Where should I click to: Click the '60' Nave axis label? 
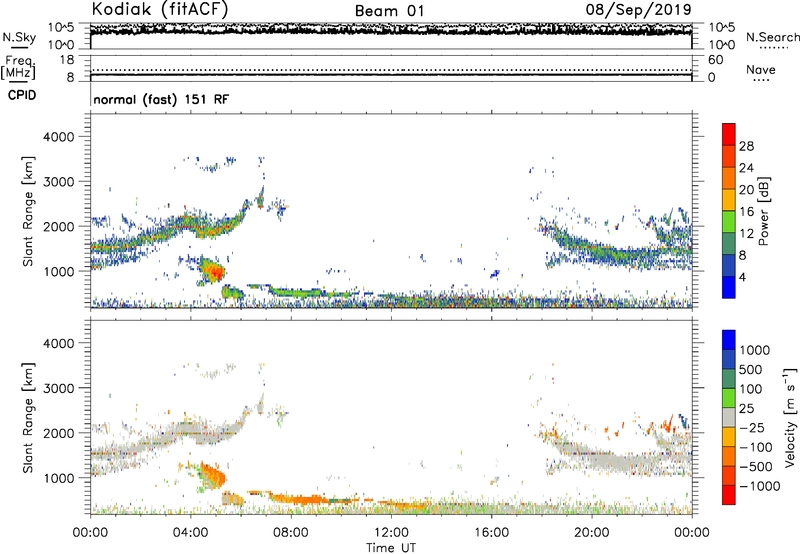pyautogui.click(x=716, y=60)
